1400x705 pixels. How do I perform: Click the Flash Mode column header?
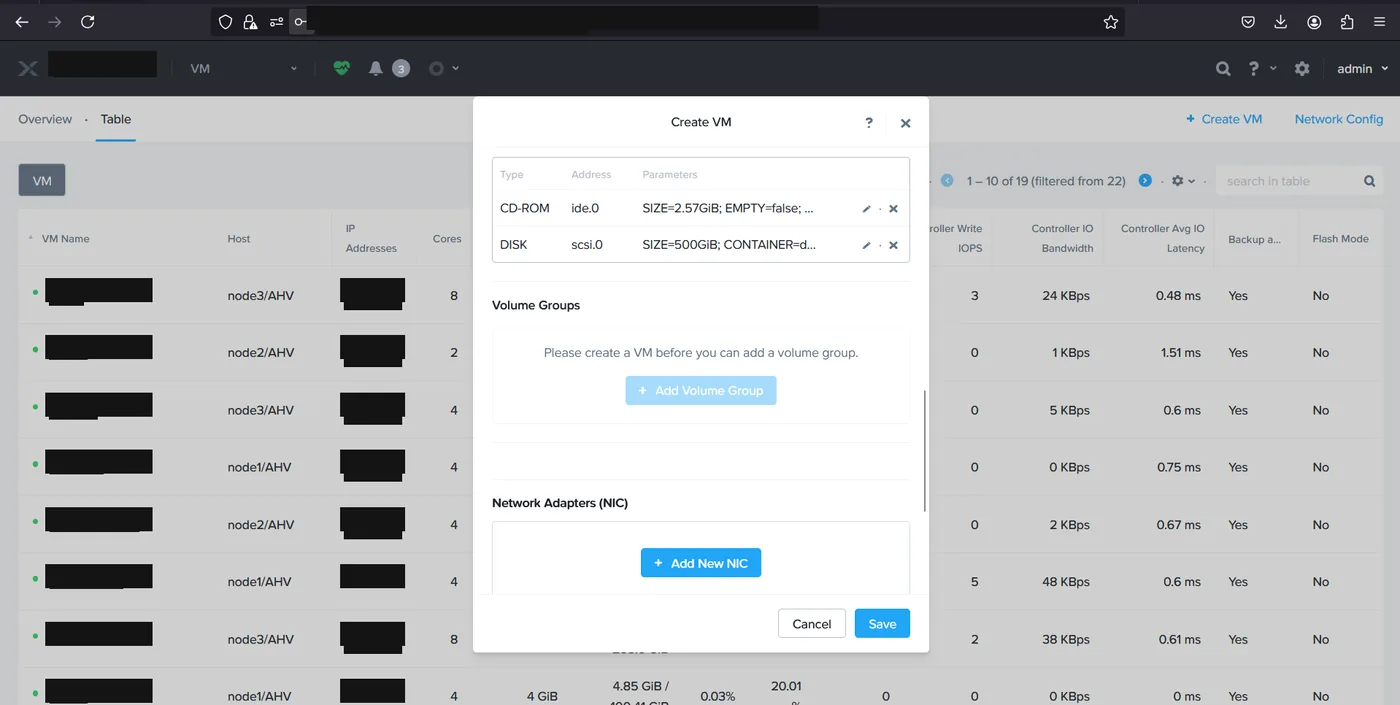click(x=1340, y=239)
